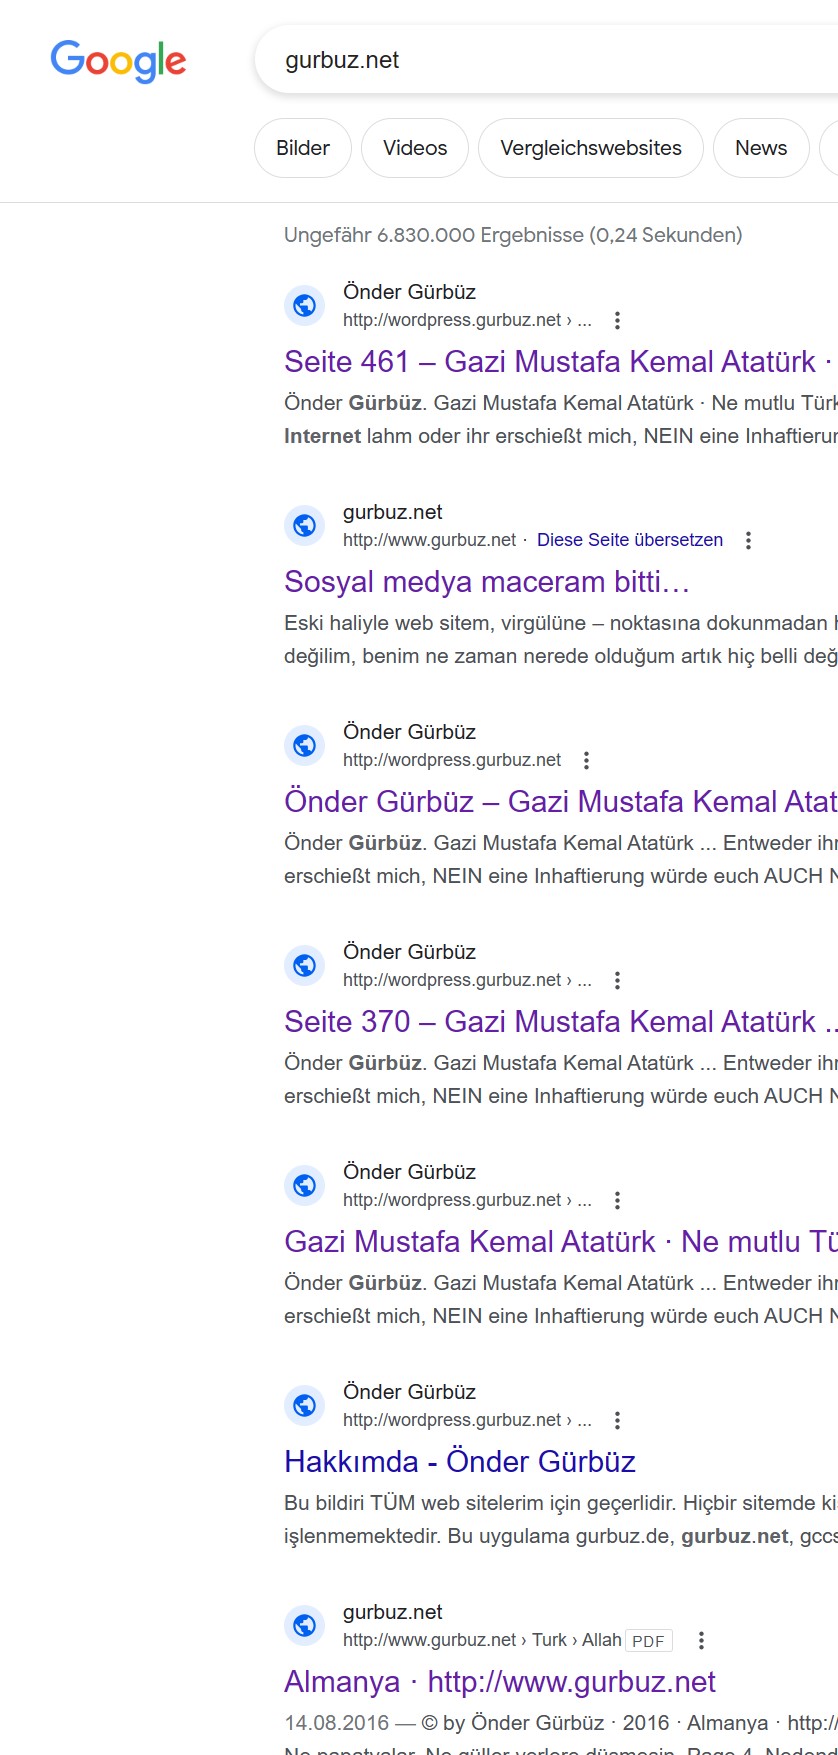Click globe favicon of Almanya PDF result
838x1755 pixels.
305,1626
